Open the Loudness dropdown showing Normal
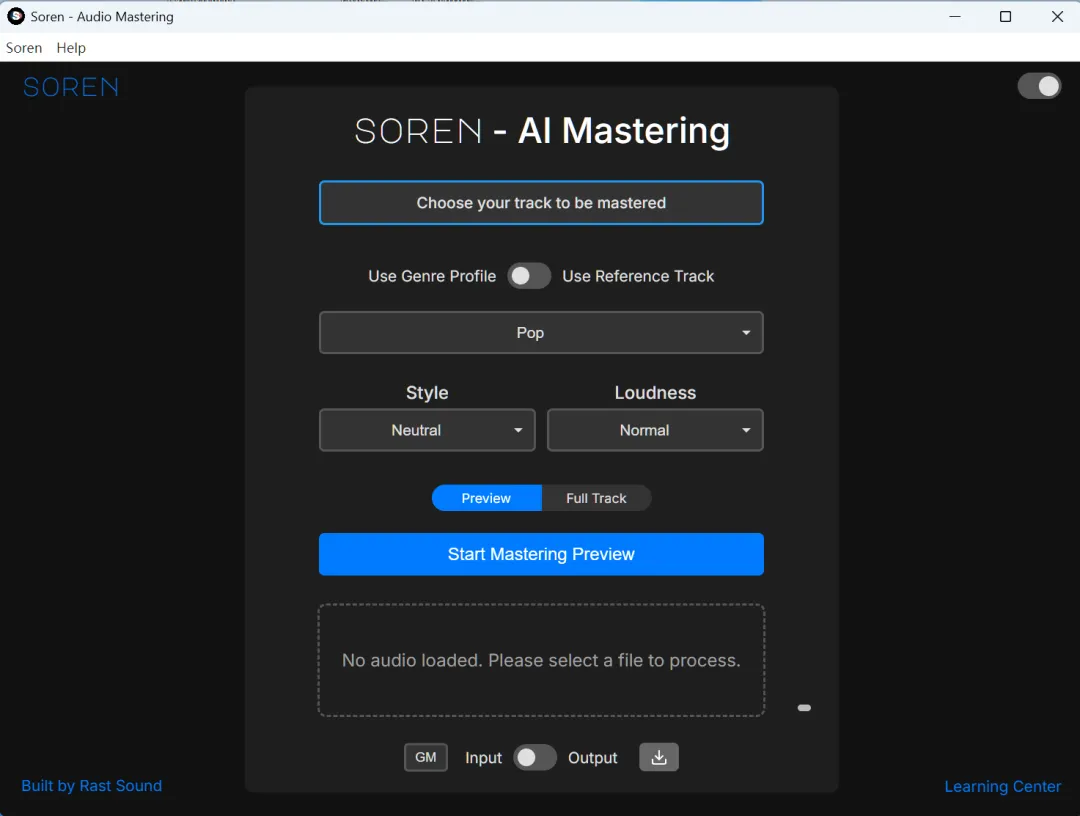The image size is (1080, 816). tap(655, 430)
